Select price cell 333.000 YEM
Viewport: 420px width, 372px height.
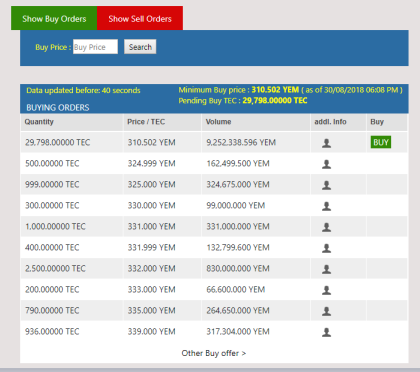click(162, 289)
